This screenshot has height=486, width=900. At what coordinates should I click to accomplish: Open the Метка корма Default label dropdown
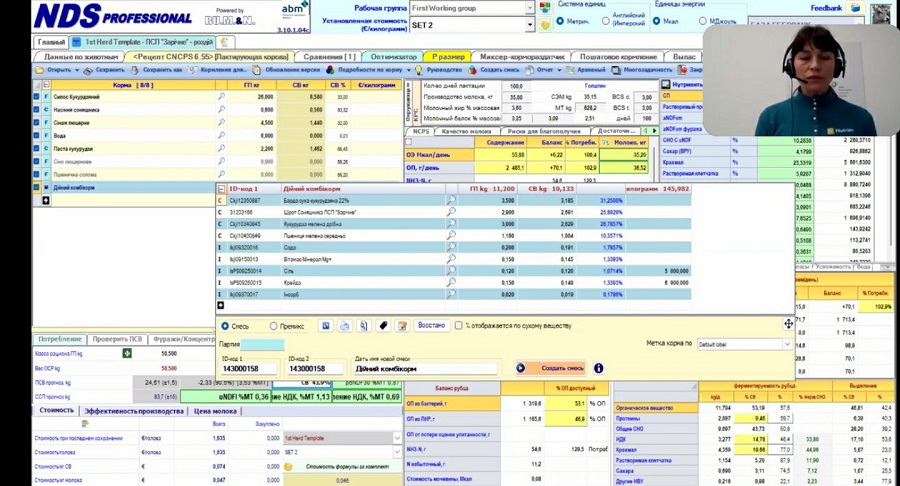coord(787,344)
